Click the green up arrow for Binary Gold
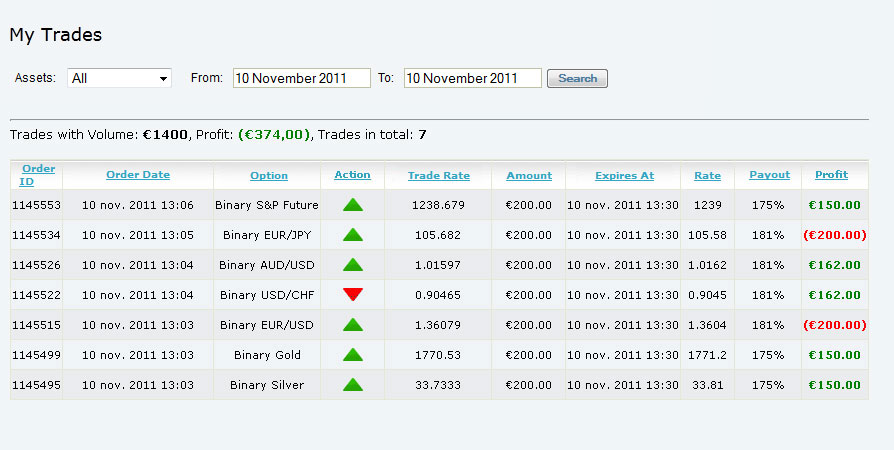This screenshot has width=894, height=450. pyautogui.click(x=352, y=355)
